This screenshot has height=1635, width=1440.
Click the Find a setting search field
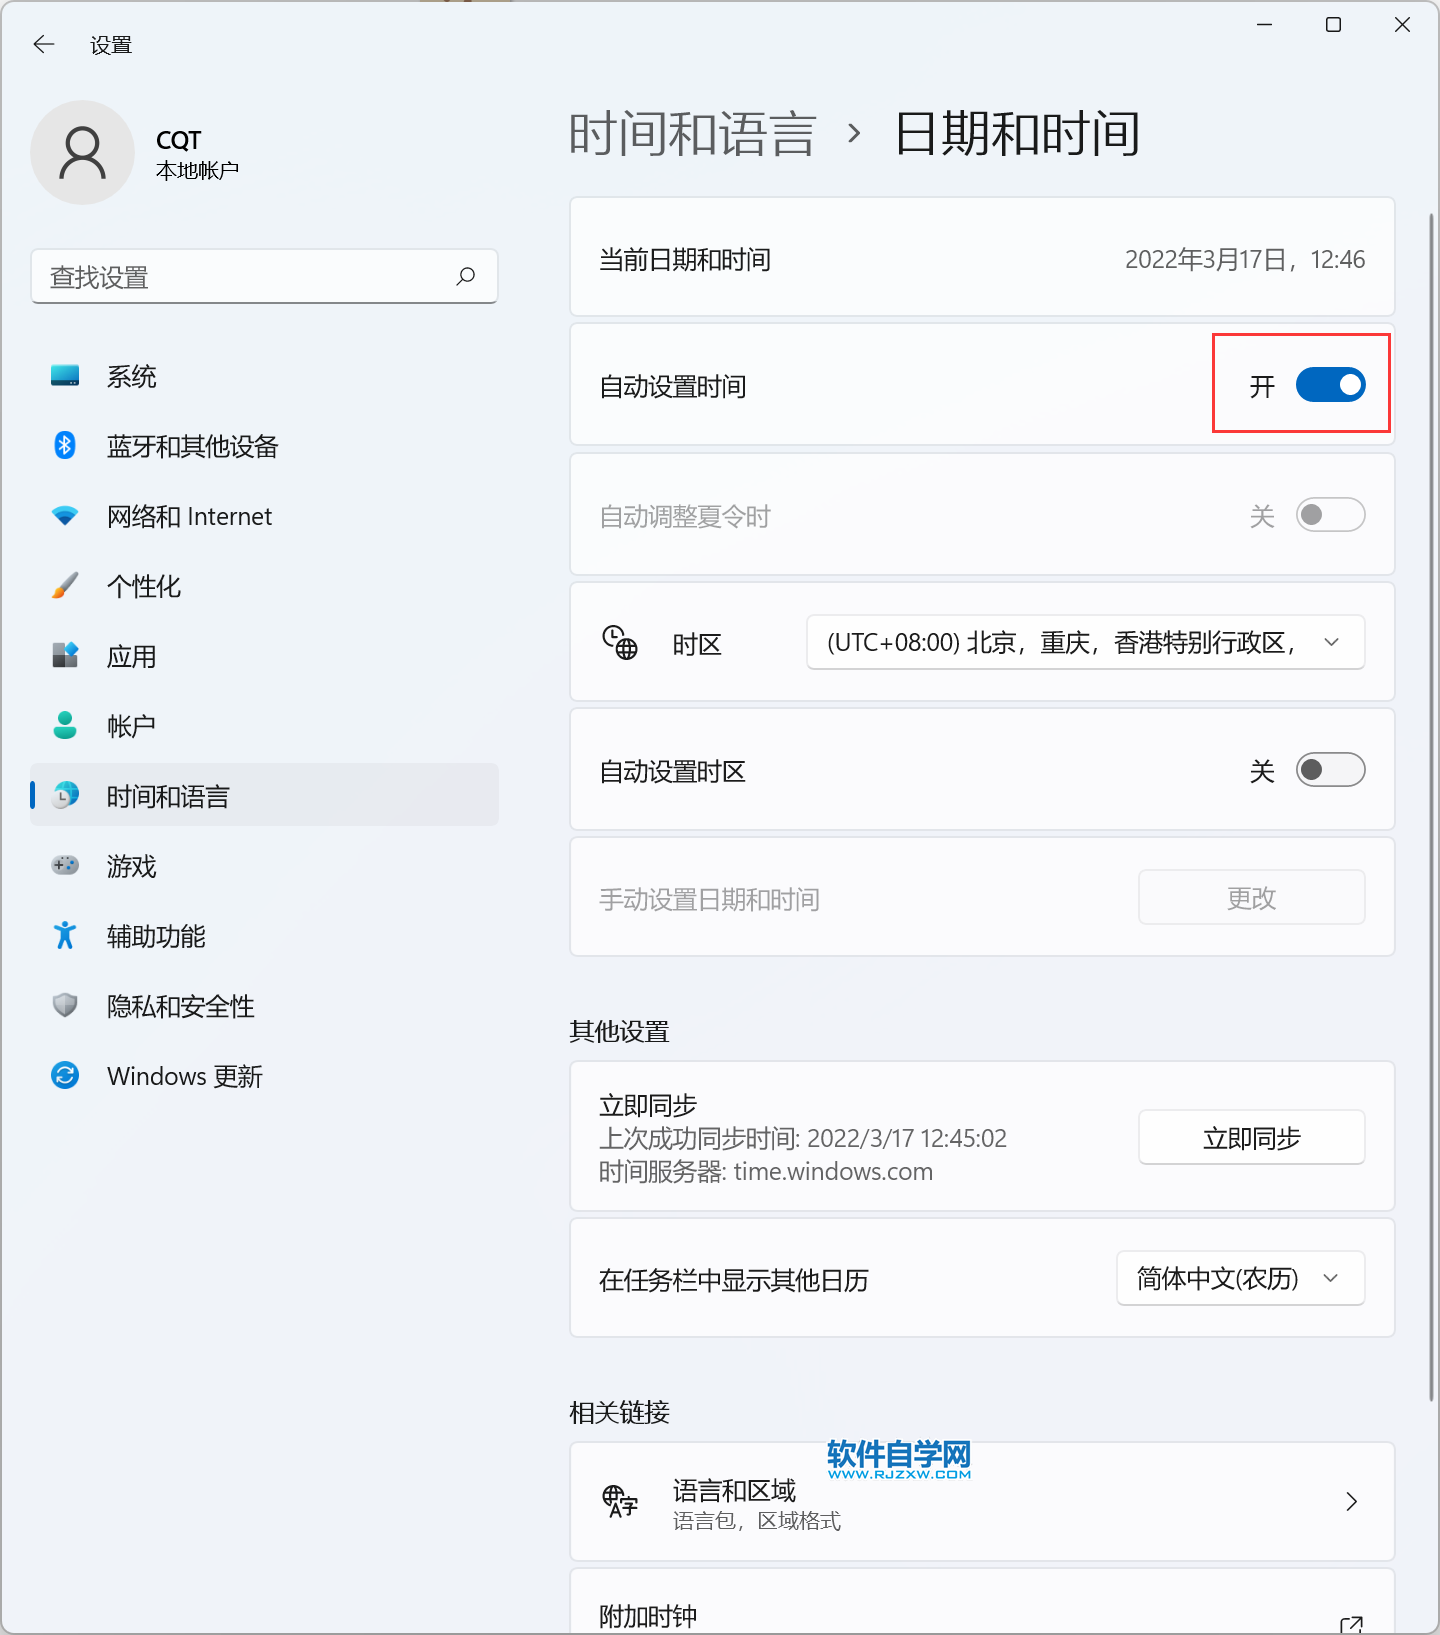click(264, 276)
